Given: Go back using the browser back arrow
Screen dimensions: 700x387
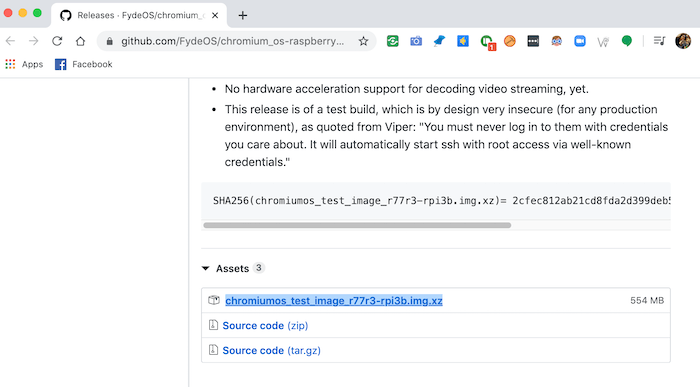Looking at the screenshot, I should [x=10, y=41].
